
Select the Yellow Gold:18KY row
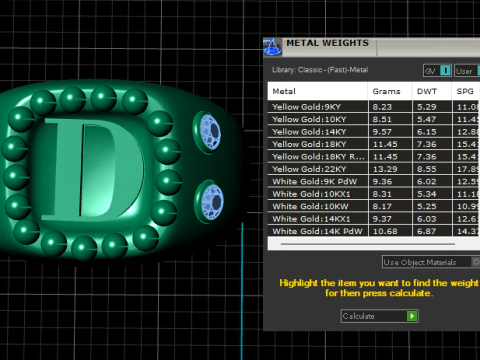[374, 144]
